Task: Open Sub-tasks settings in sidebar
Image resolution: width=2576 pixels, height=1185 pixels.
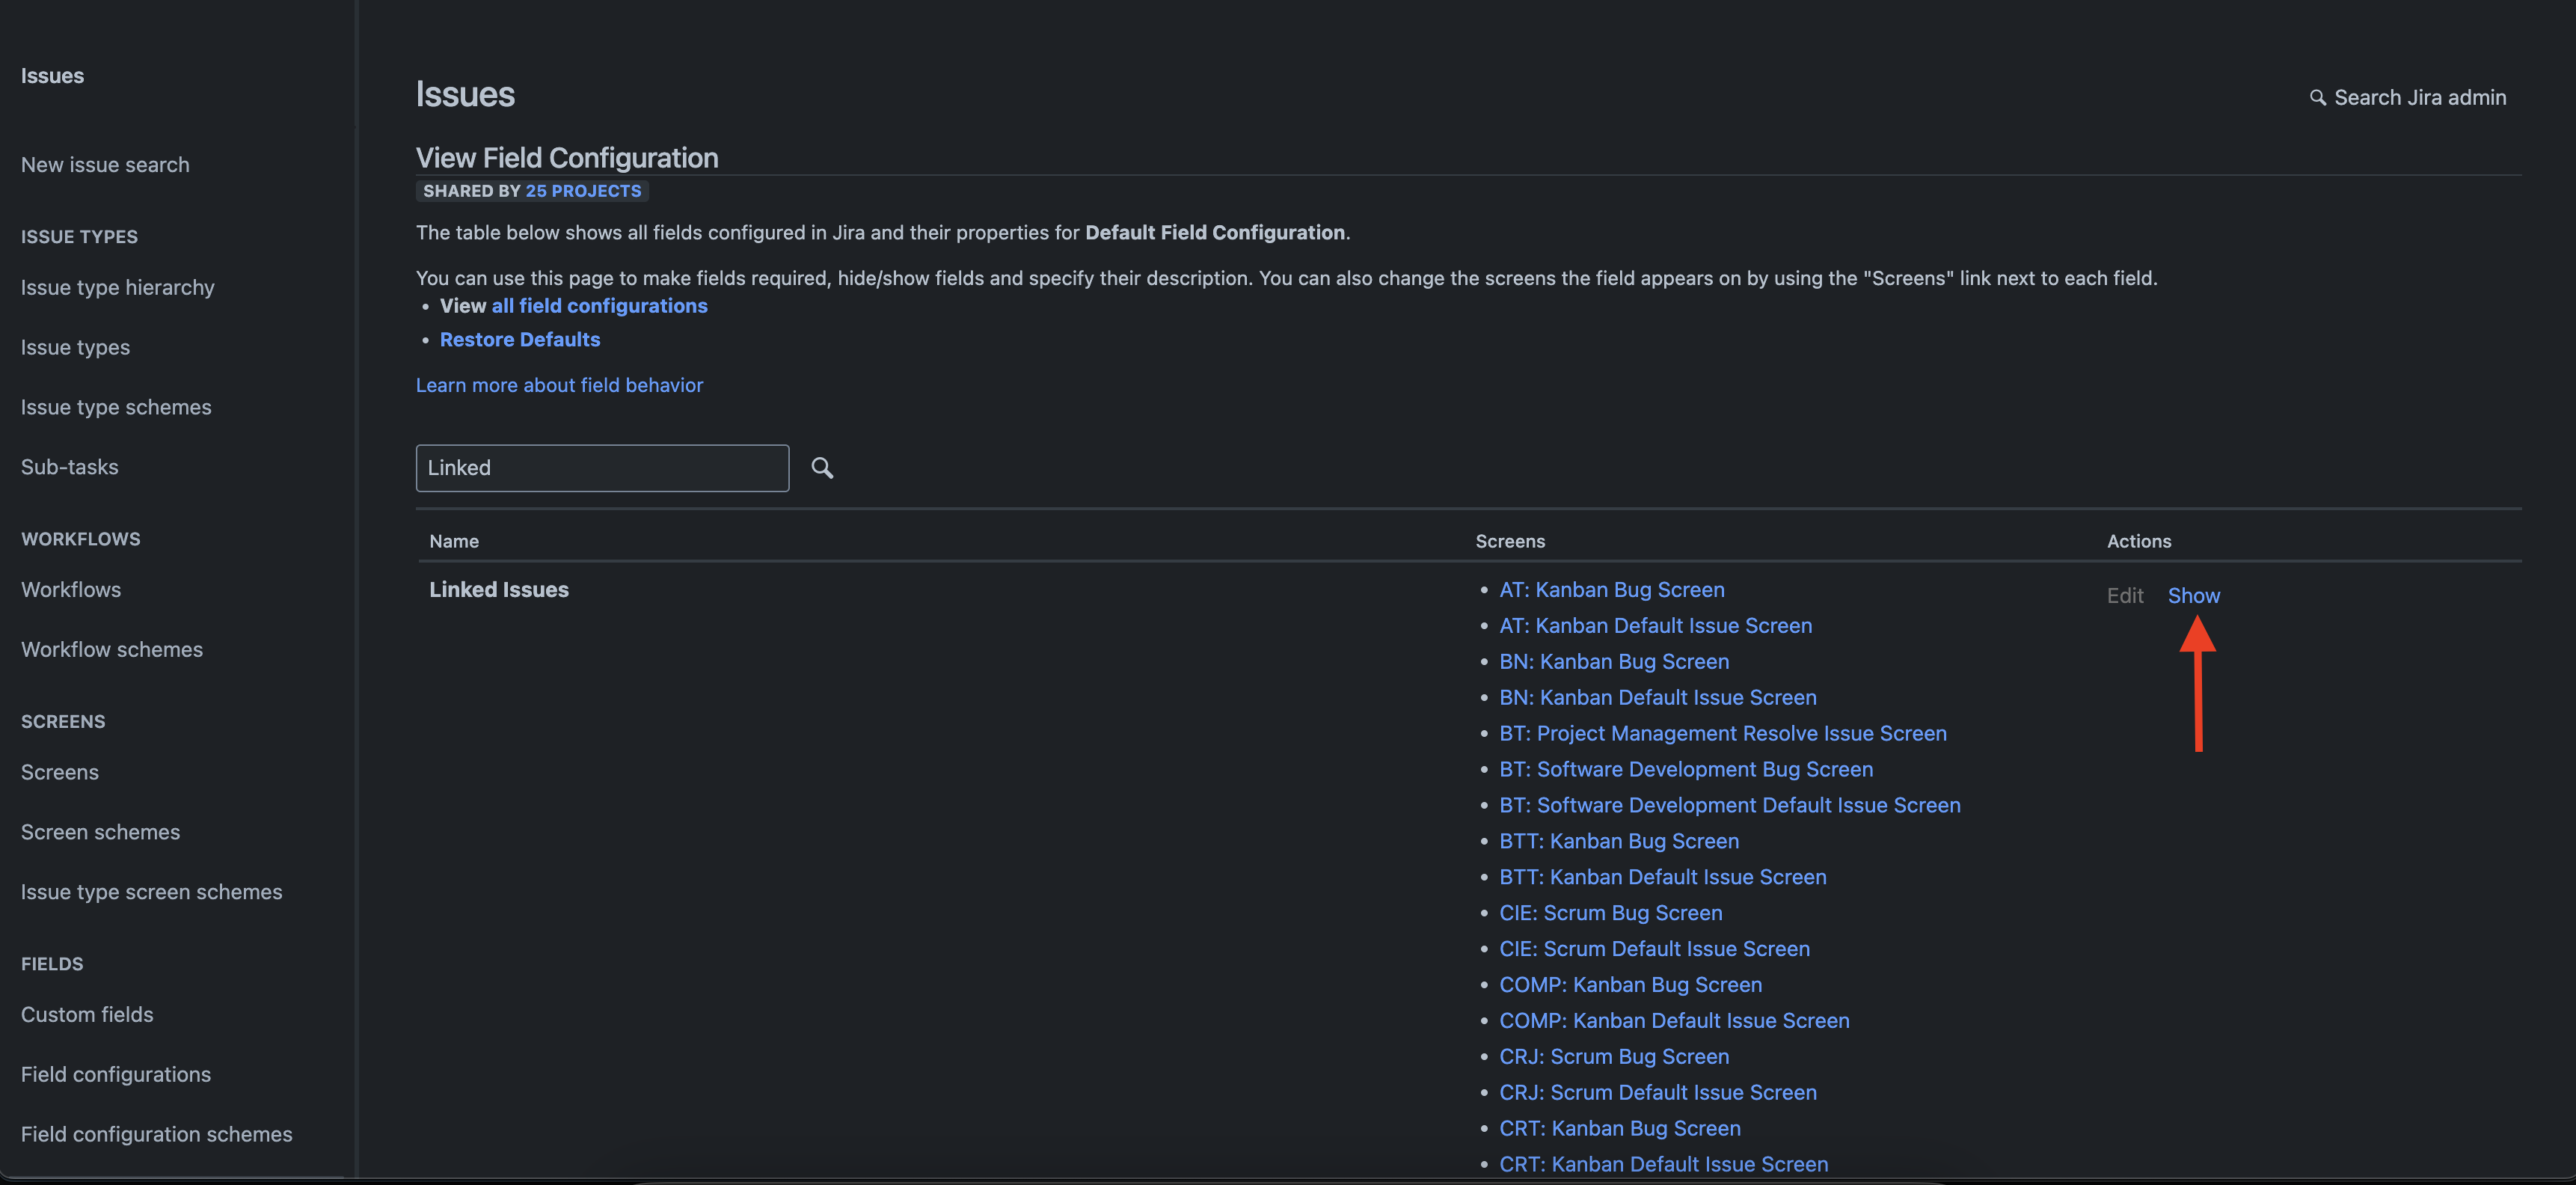Action: [x=69, y=467]
